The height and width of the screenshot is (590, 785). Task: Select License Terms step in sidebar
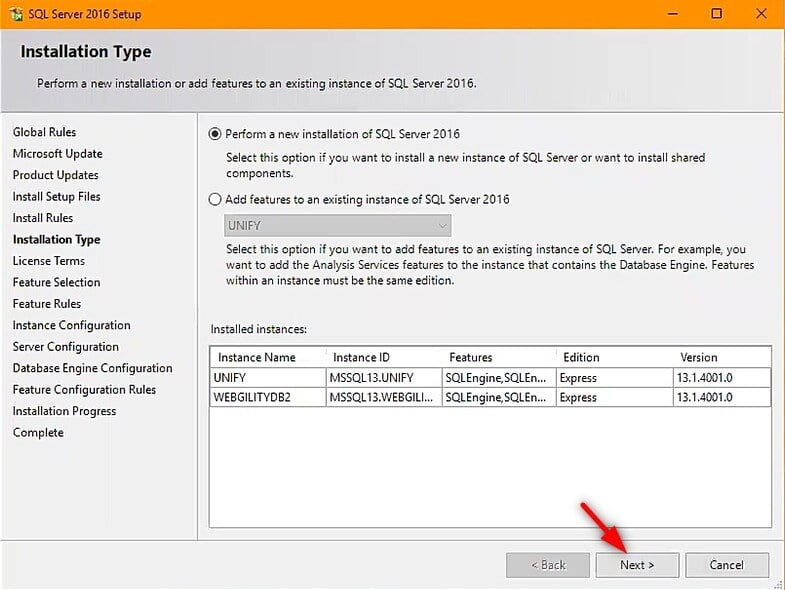pos(49,261)
